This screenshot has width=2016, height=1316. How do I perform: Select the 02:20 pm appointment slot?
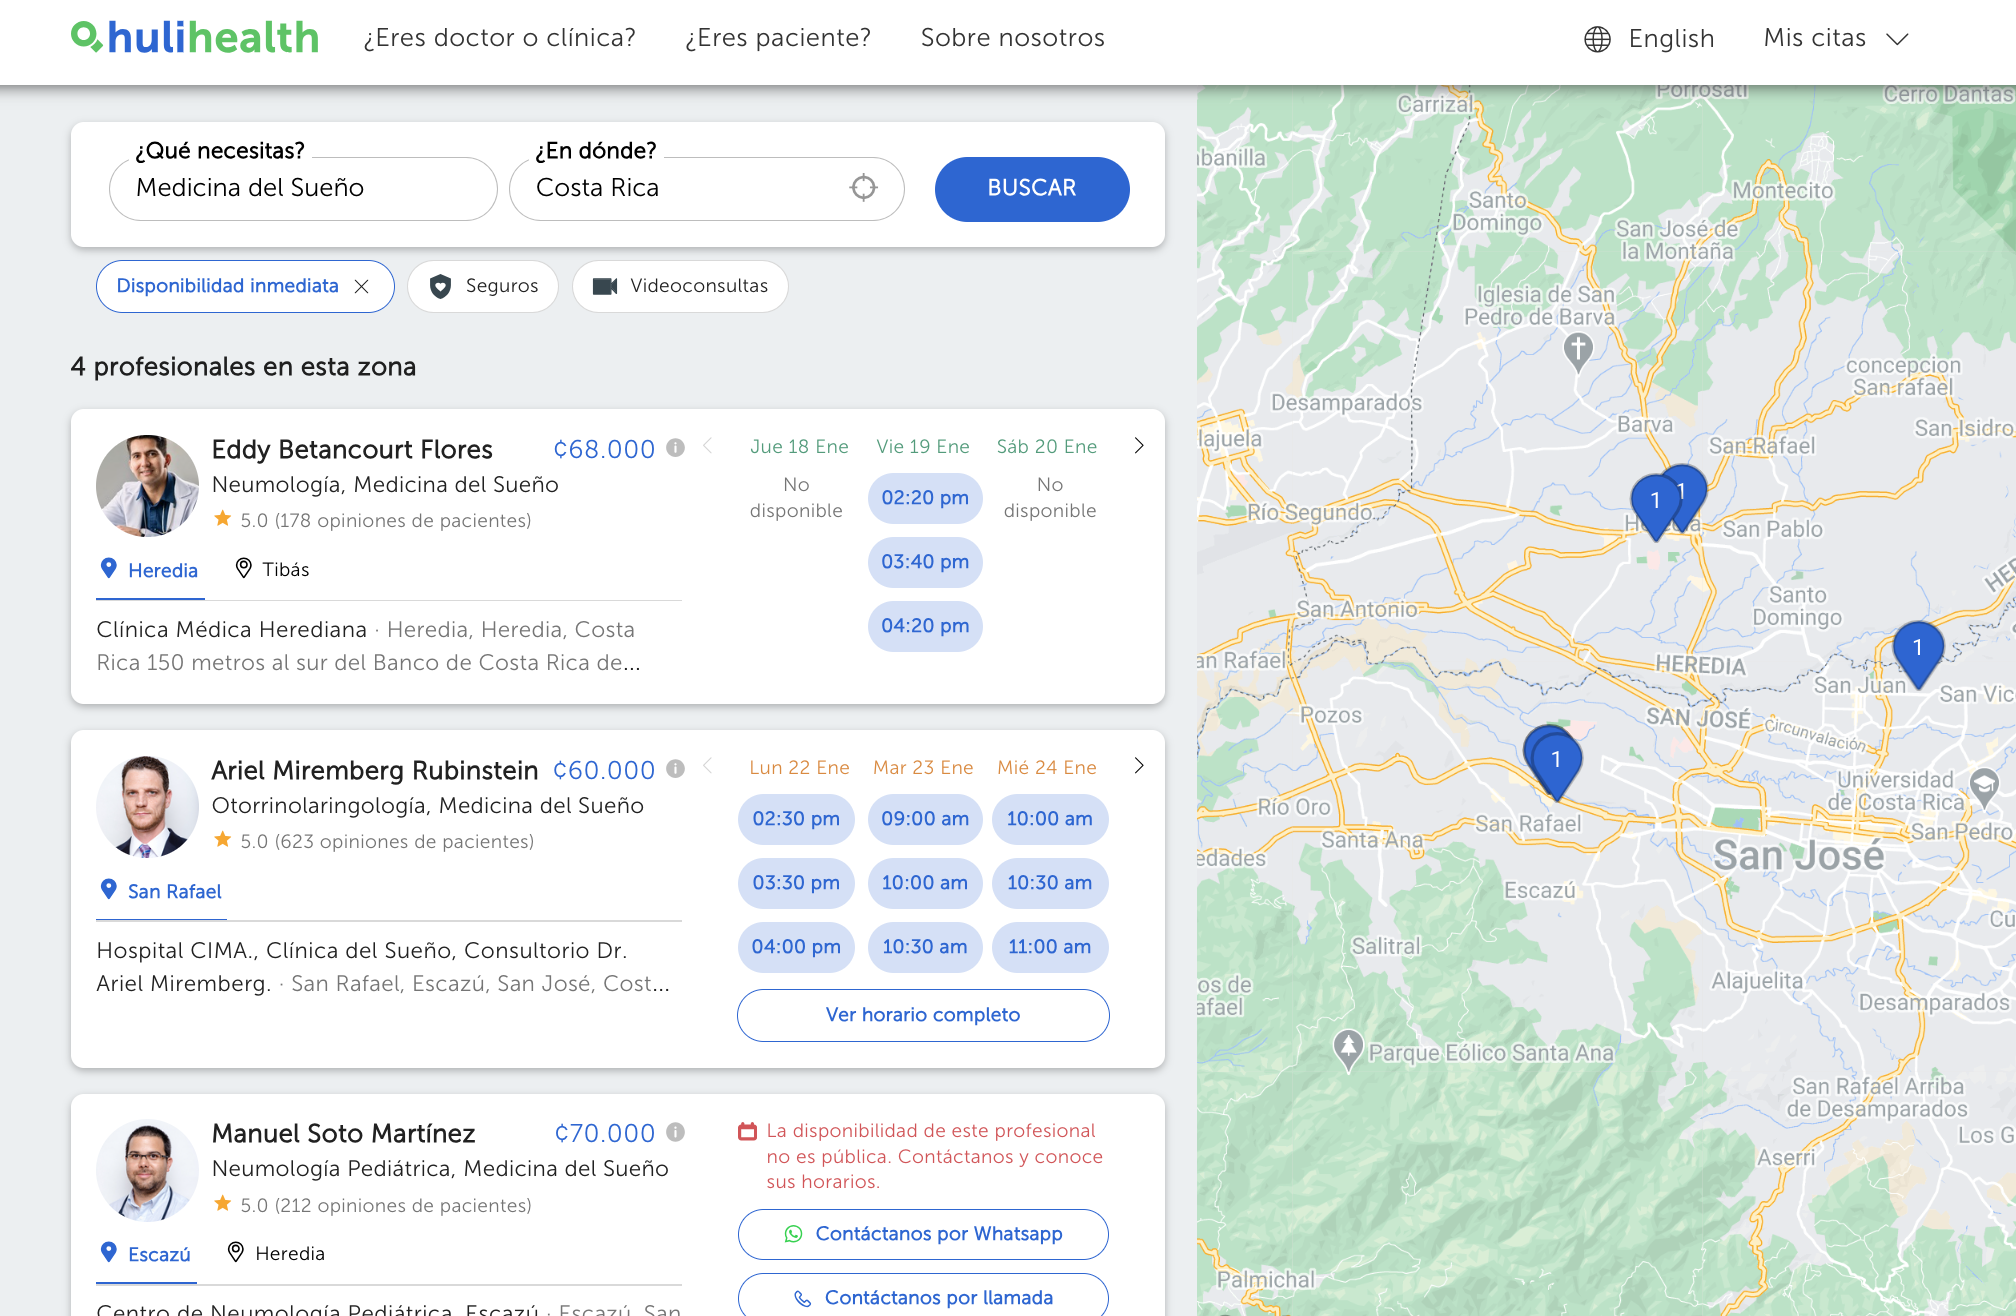tap(924, 498)
